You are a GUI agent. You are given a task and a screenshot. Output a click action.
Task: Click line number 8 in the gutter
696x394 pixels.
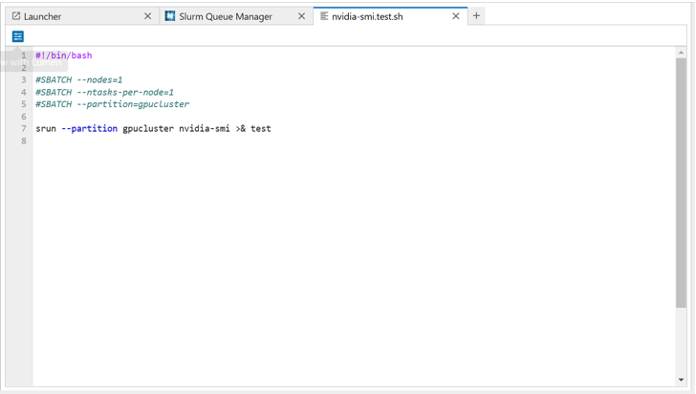tap(24, 141)
